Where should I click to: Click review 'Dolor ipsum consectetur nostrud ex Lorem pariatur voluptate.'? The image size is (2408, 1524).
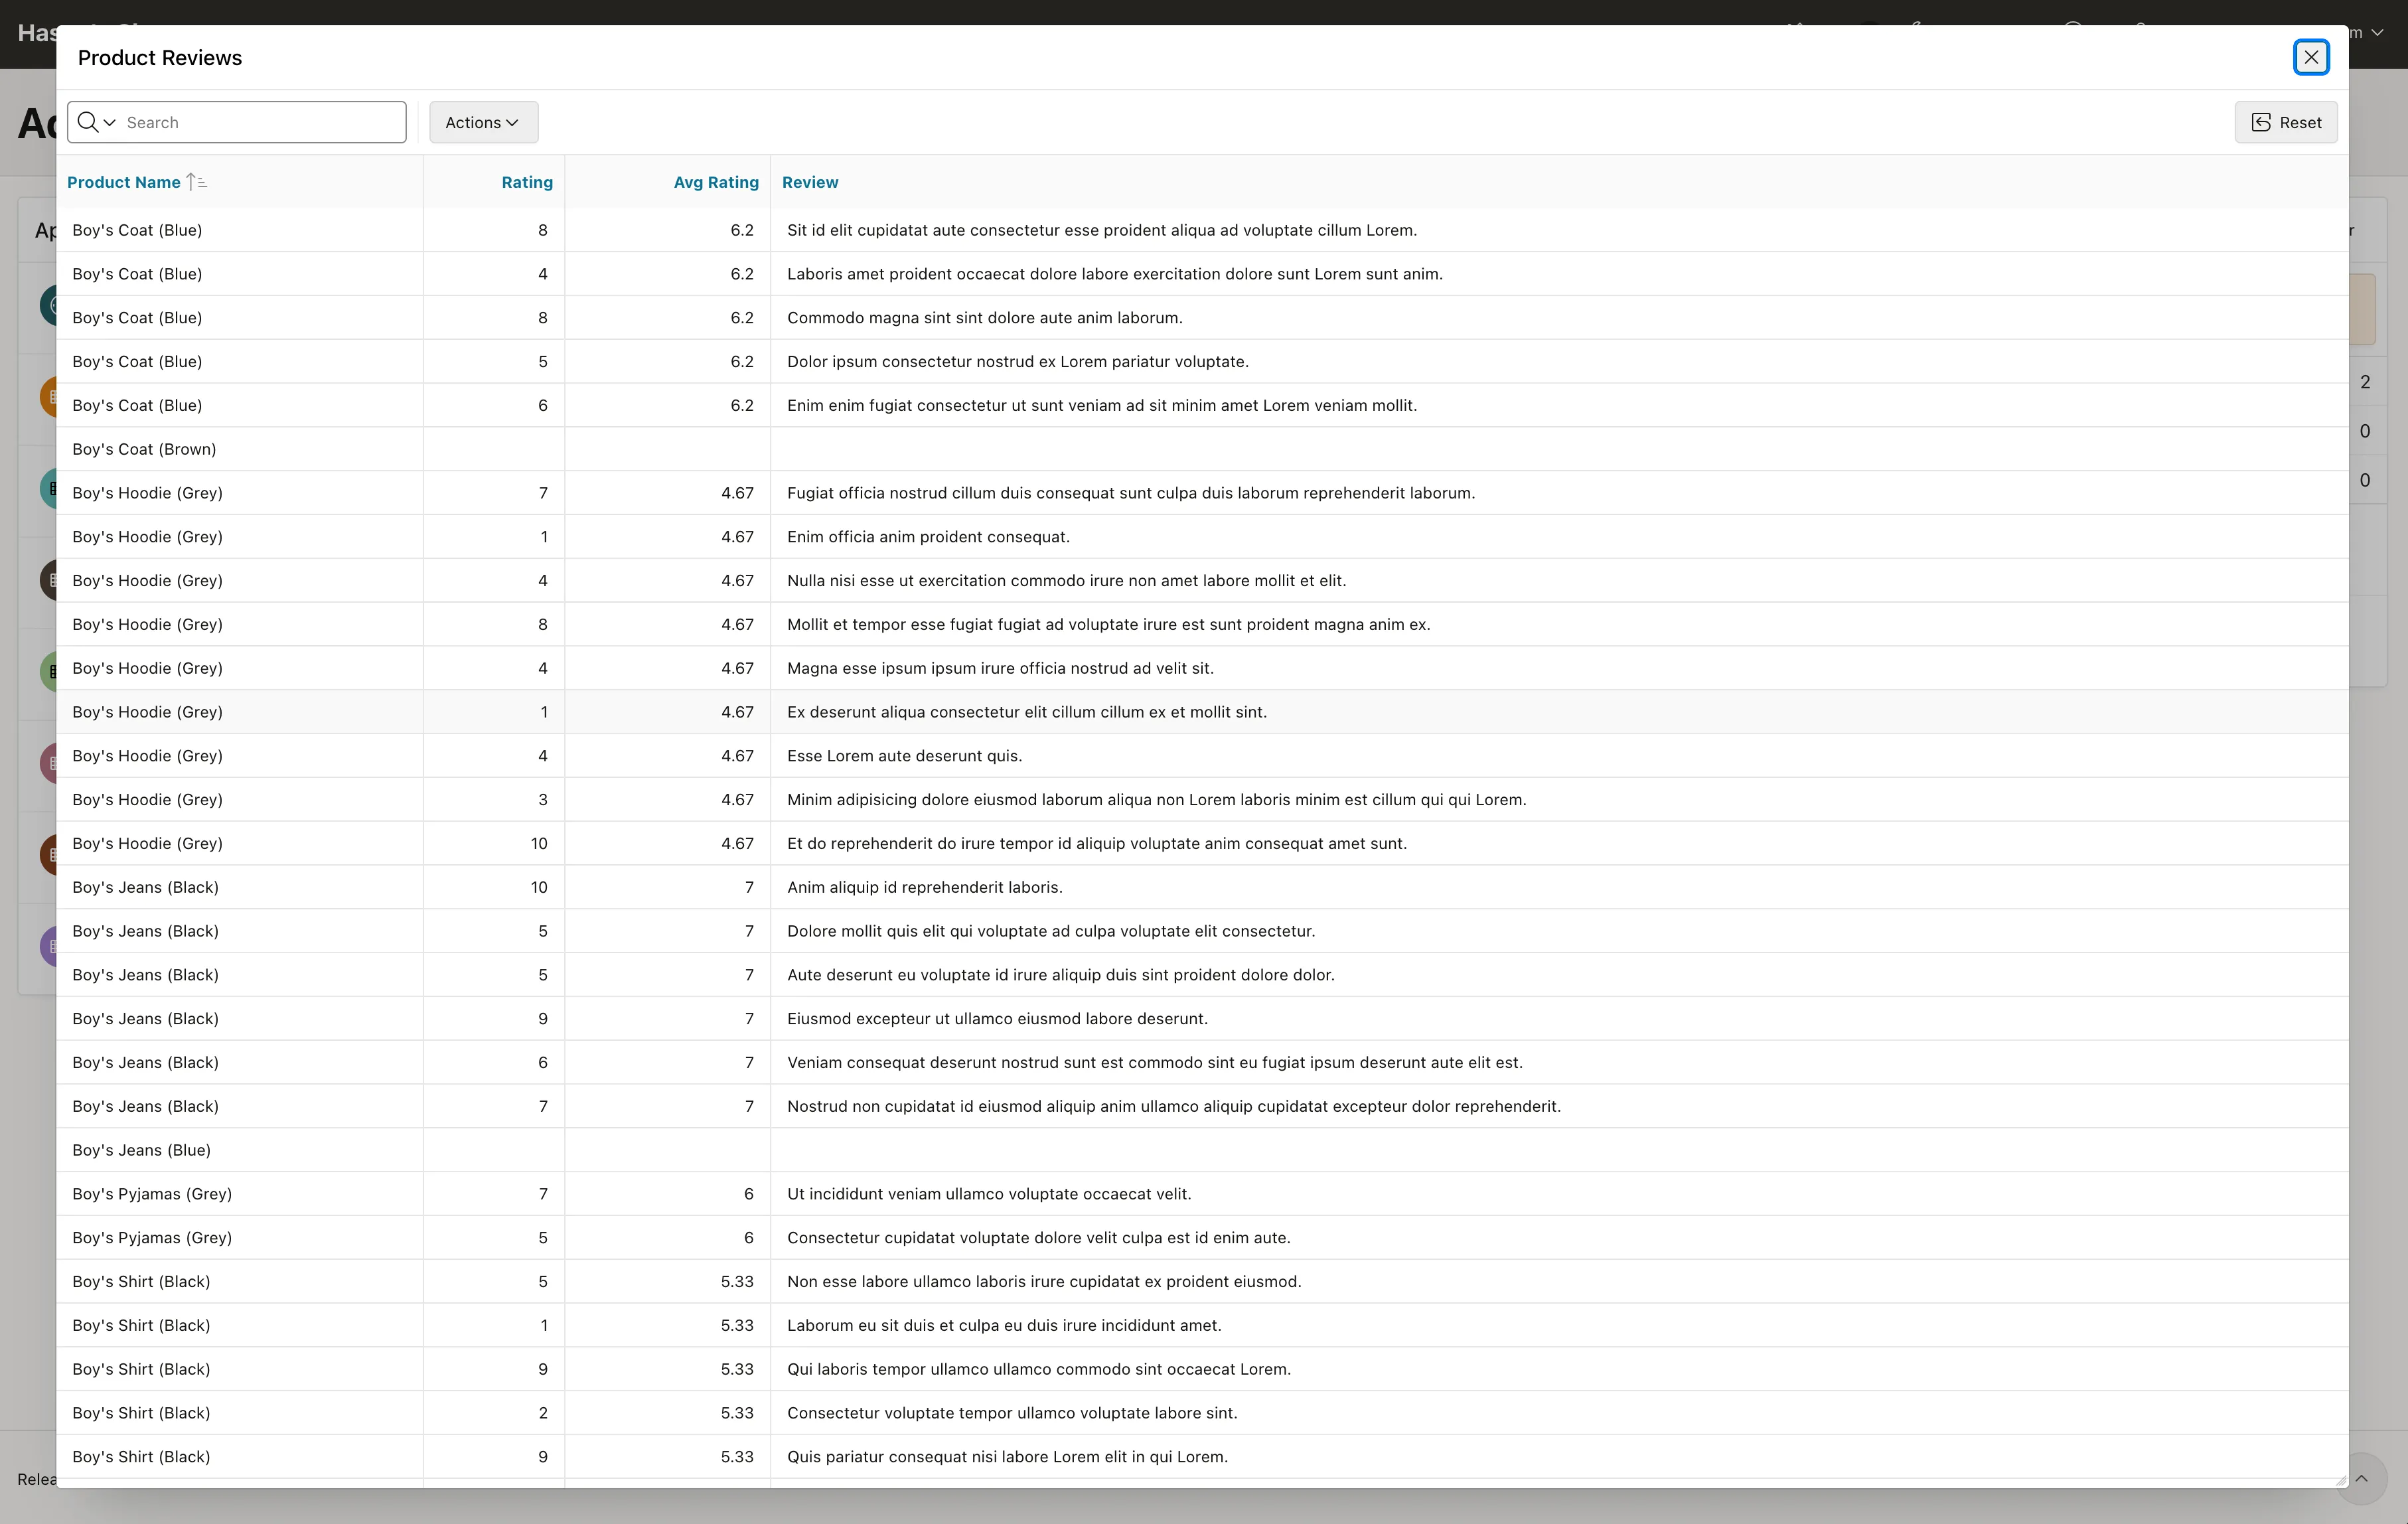(1018, 362)
